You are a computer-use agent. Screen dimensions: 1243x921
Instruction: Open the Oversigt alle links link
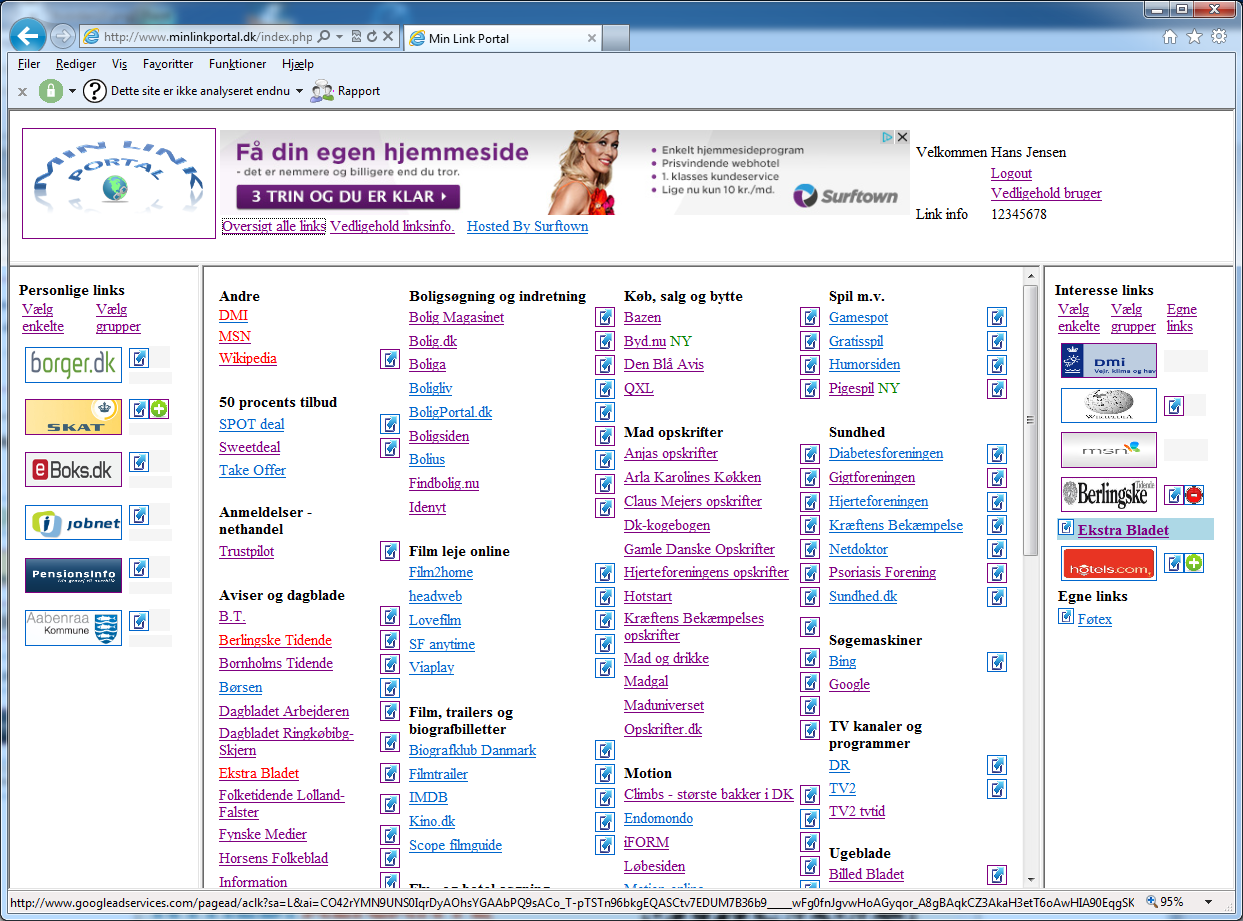click(x=274, y=226)
